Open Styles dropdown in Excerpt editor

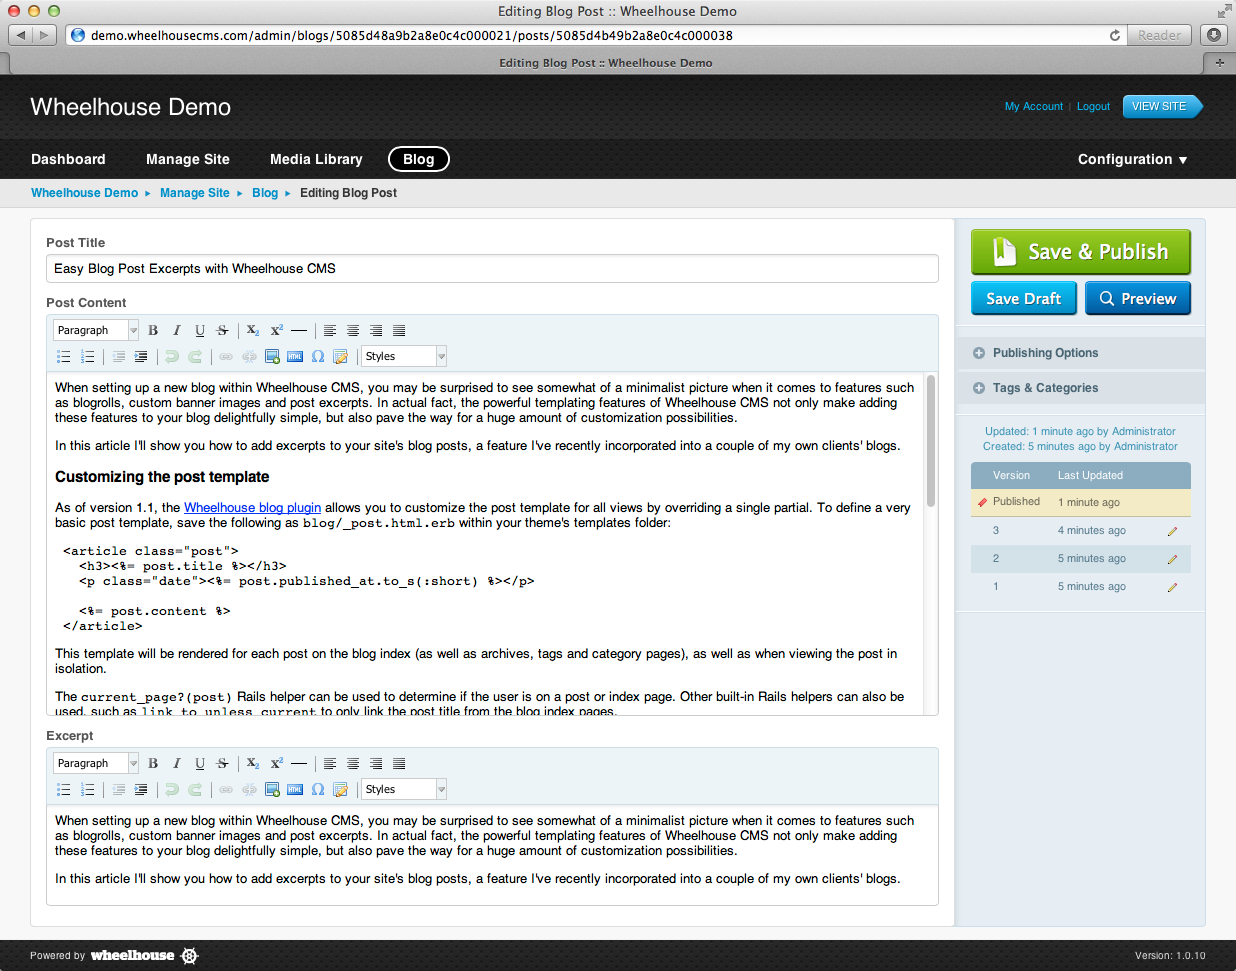(404, 789)
